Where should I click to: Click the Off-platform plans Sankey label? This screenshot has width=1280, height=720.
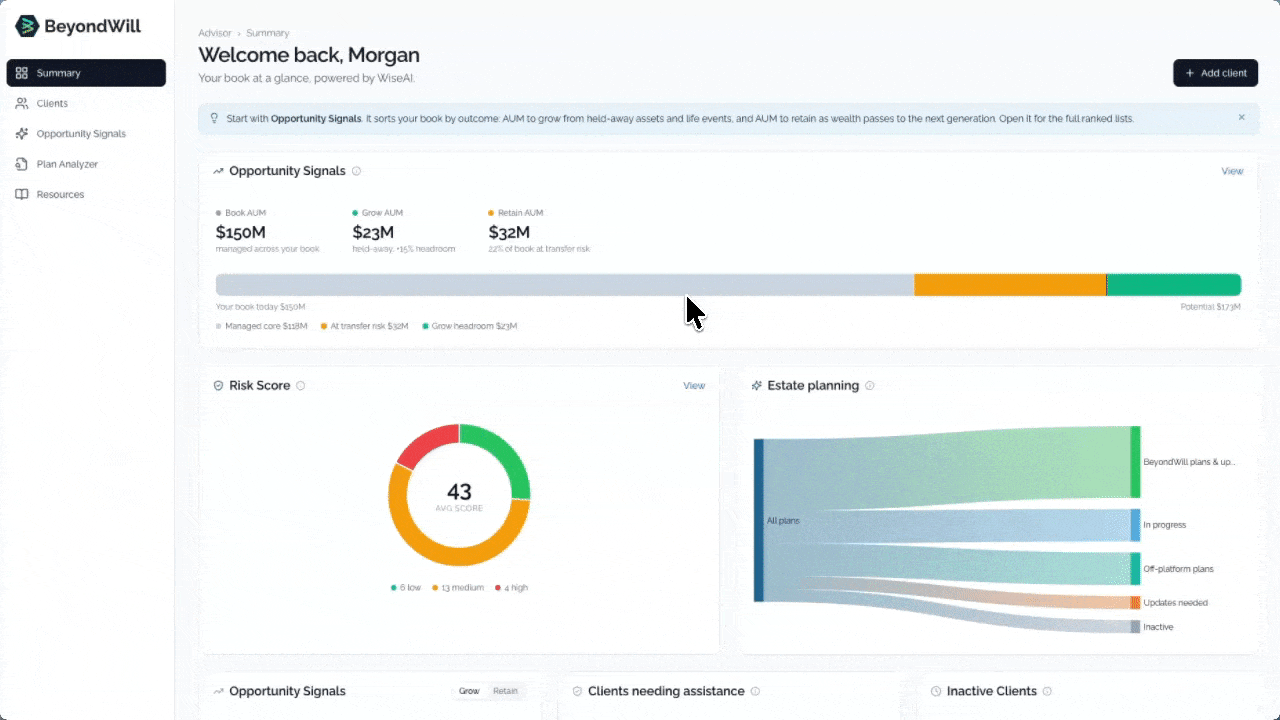pyautogui.click(x=1178, y=569)
